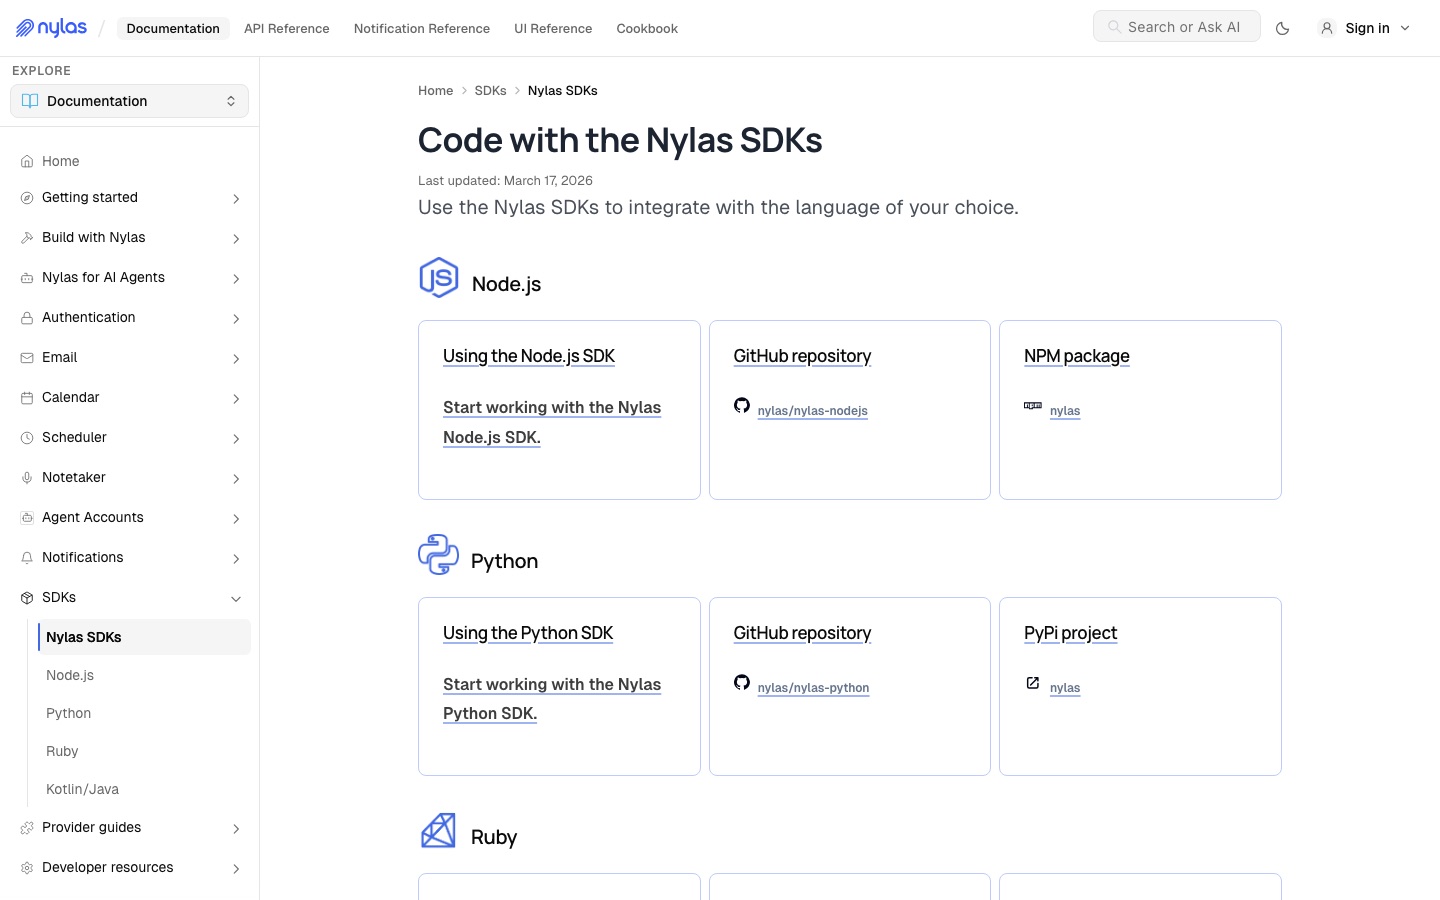The image size is (1440, 900).
Task: Open the Sign in dropdown arrow
Action: pyautogui.click(x=1405, y=28)
